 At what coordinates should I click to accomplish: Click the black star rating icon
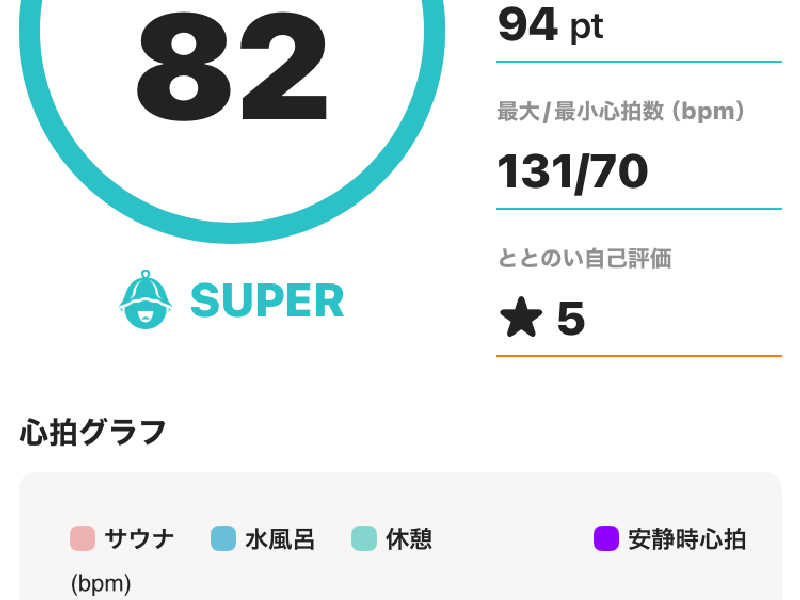click(521, 317)
